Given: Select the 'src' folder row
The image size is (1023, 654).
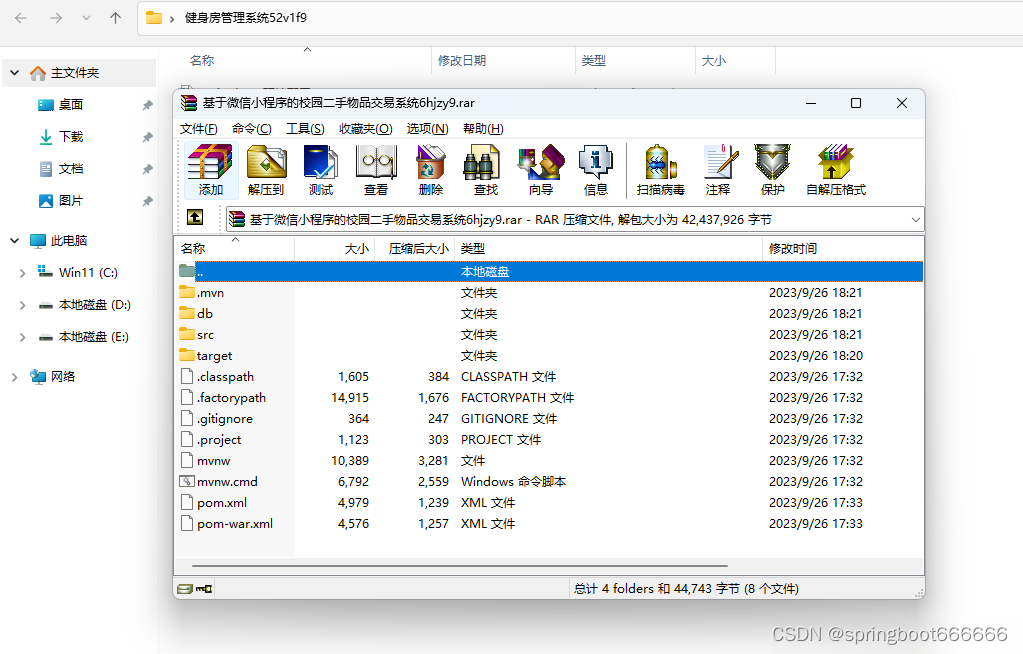Looking at the screenshot, I should pyautogui.click(x=549, y=334).
